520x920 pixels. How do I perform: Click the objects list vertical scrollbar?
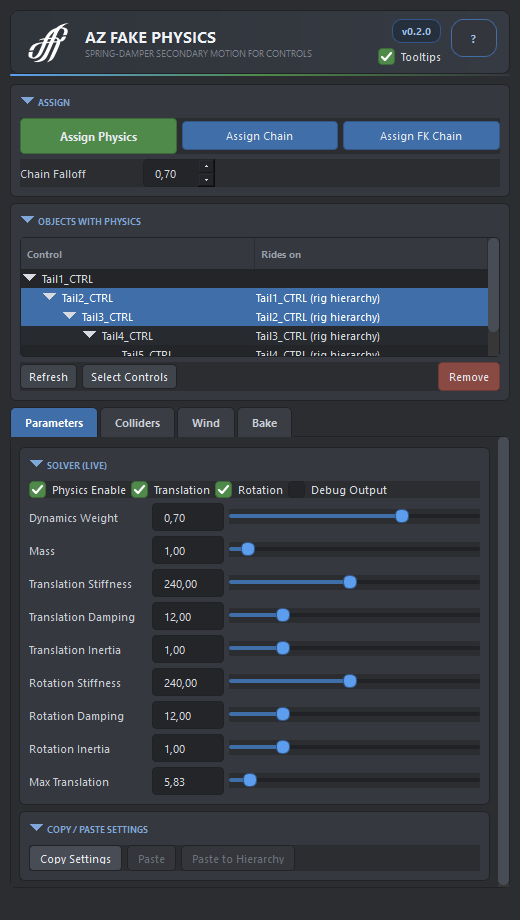[494, 285]
